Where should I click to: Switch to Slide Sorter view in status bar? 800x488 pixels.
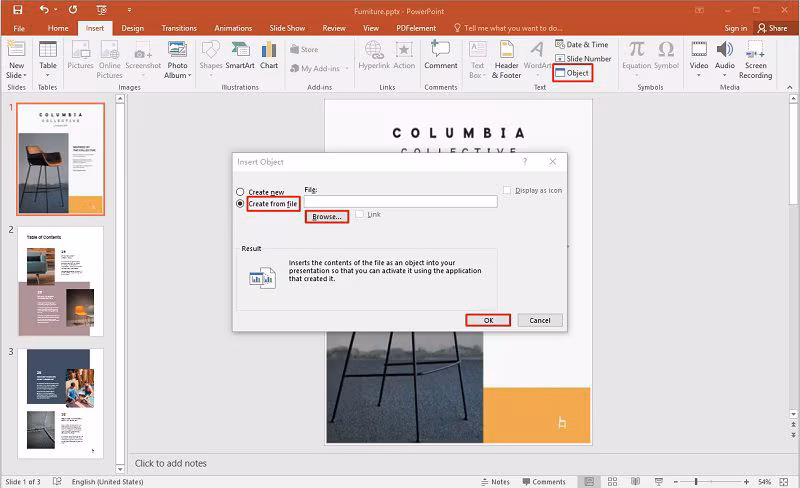pyautogui.click(x=612, y=481)
